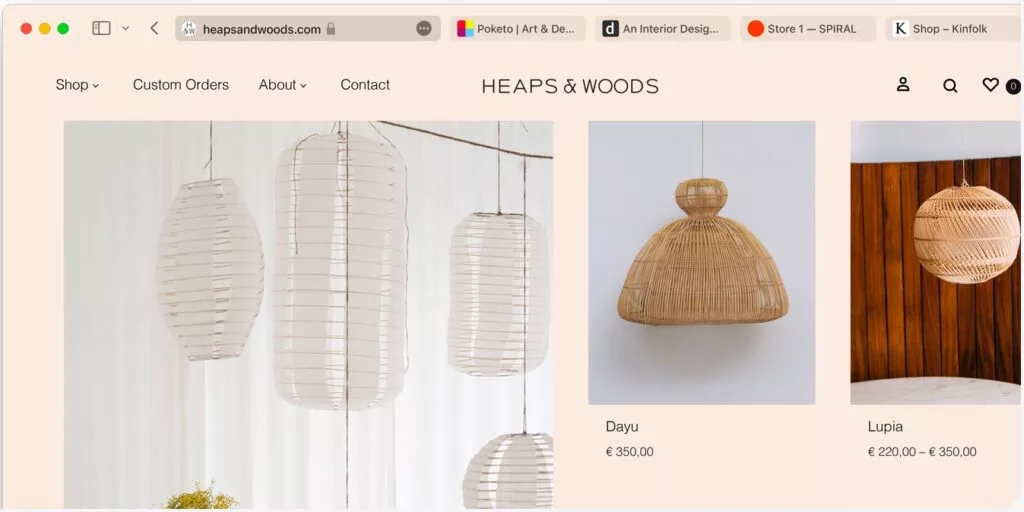Expand the Shop menu

point(77,85)
